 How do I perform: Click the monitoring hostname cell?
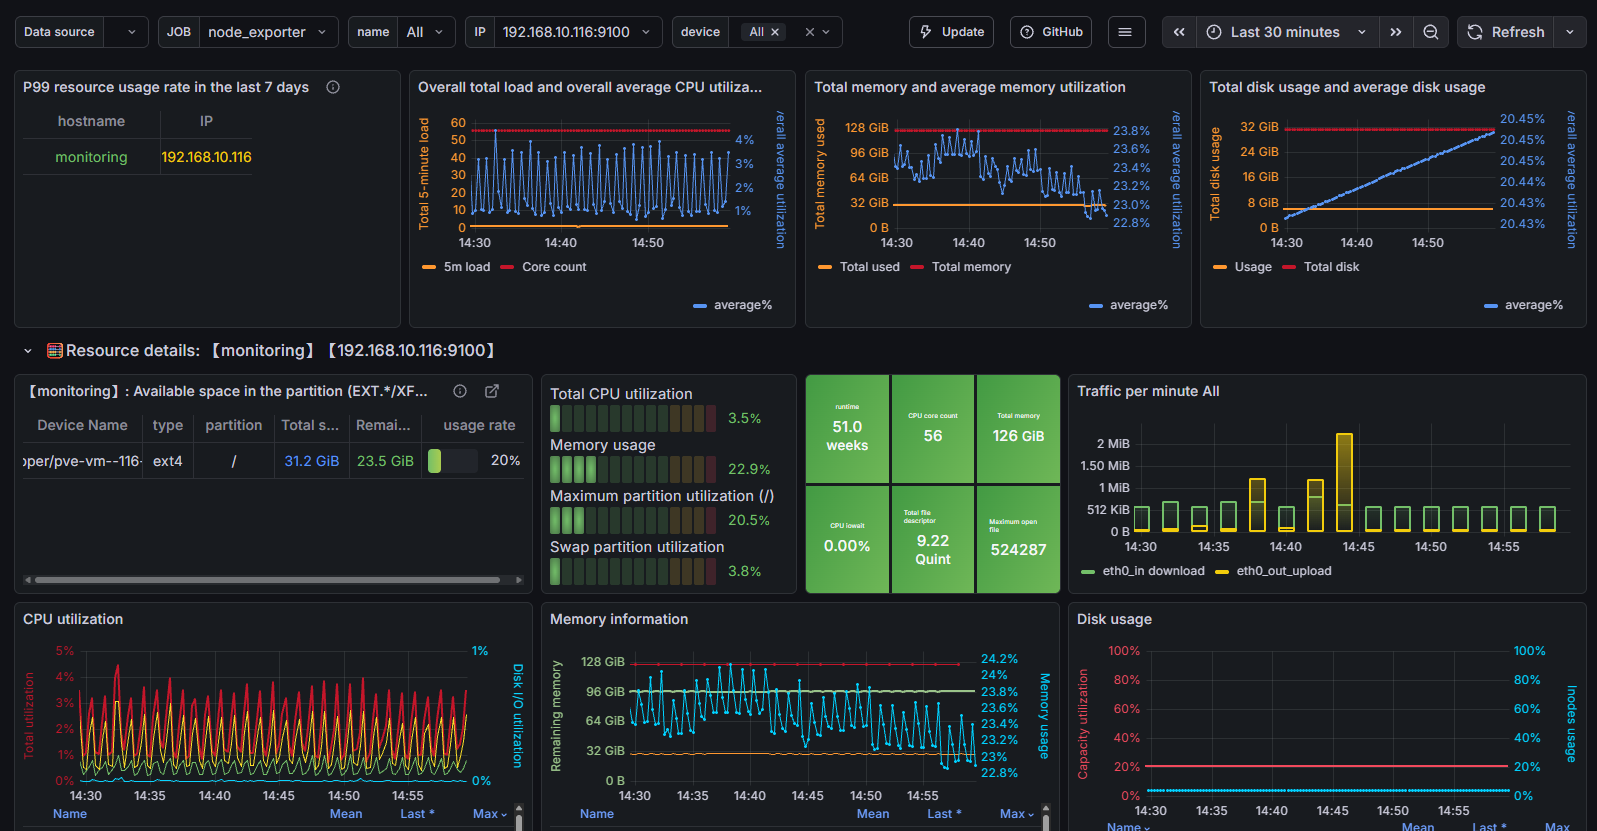pyautogui.click(x=91, y=157)
